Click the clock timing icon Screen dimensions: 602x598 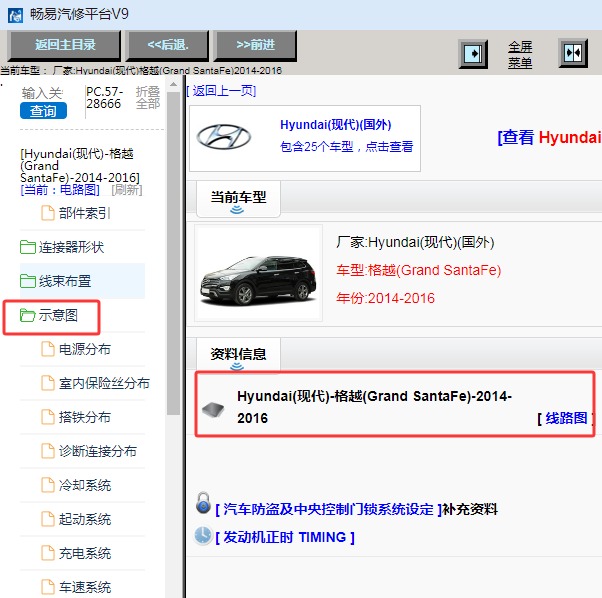(x=203, y=535)
